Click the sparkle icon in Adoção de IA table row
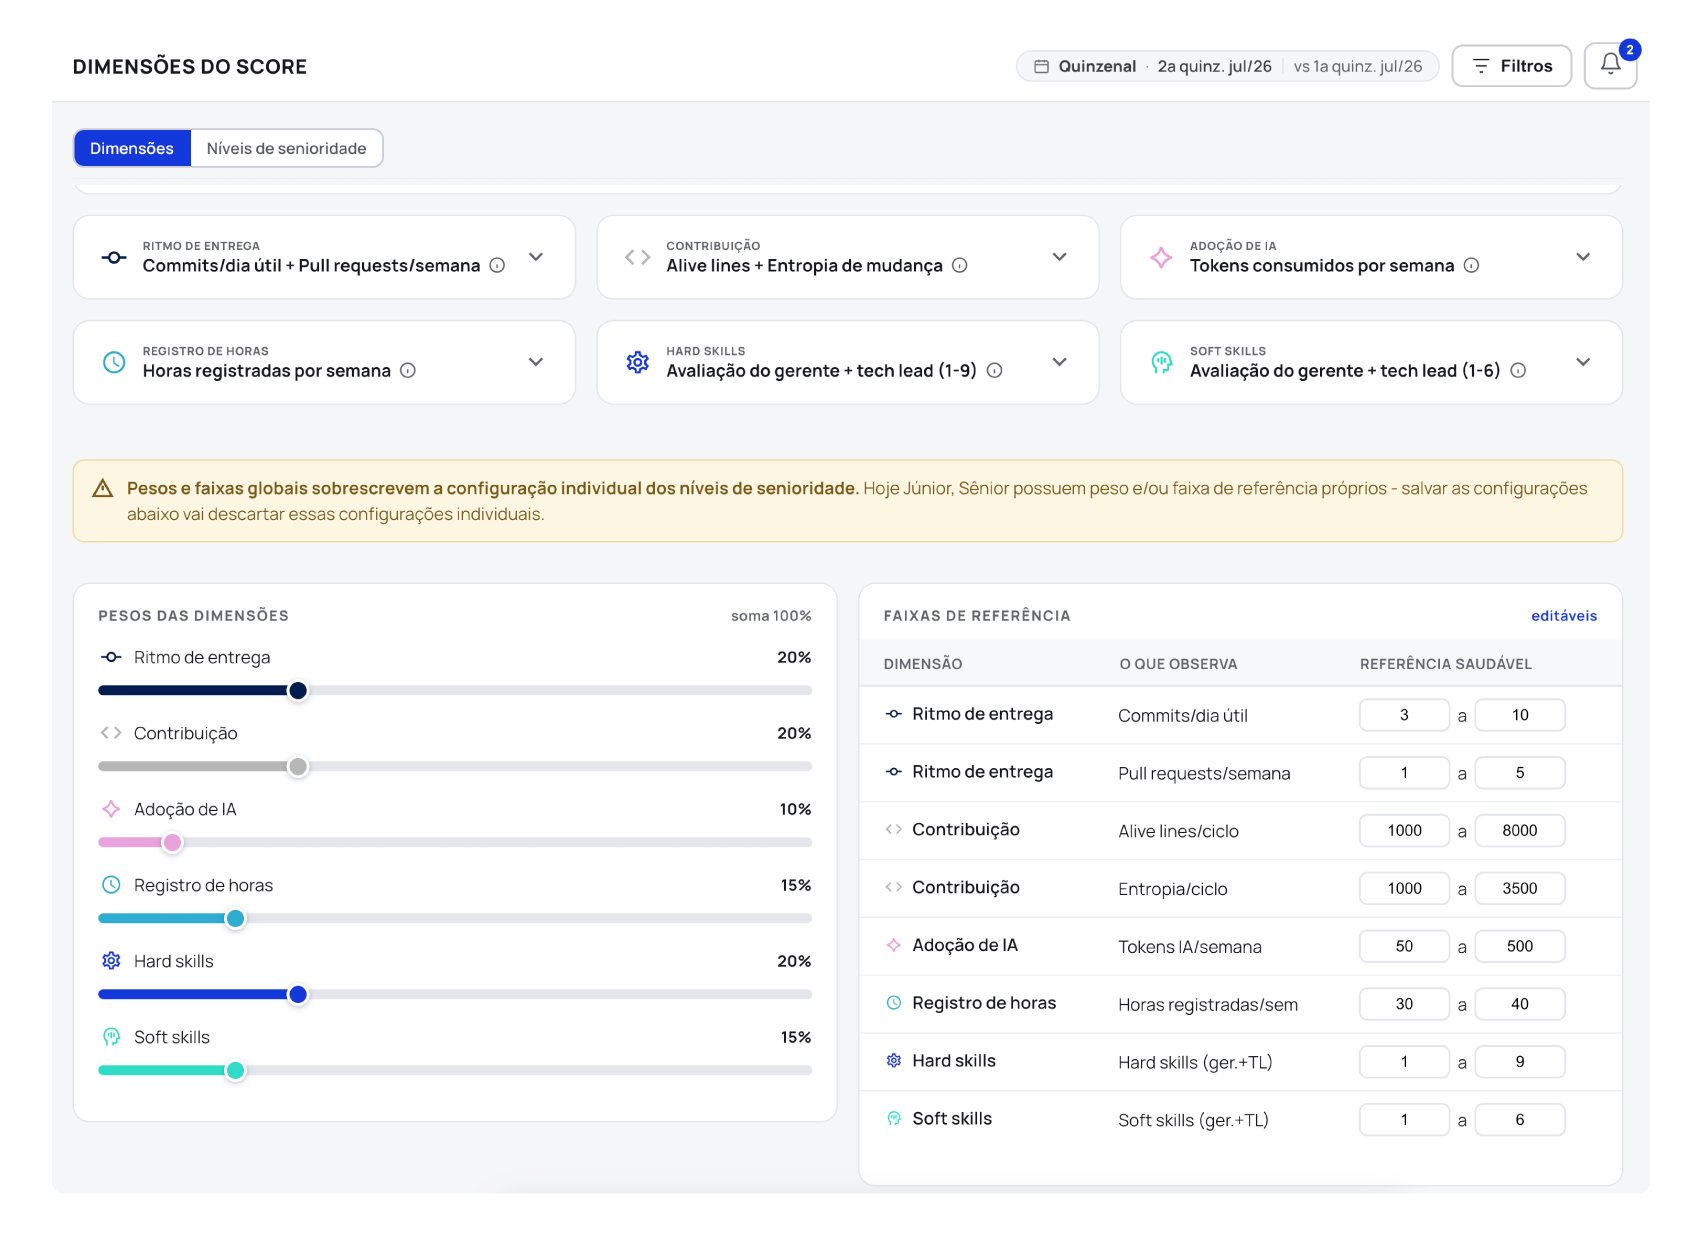The image size is (1700, 1241). click(894, 945)
